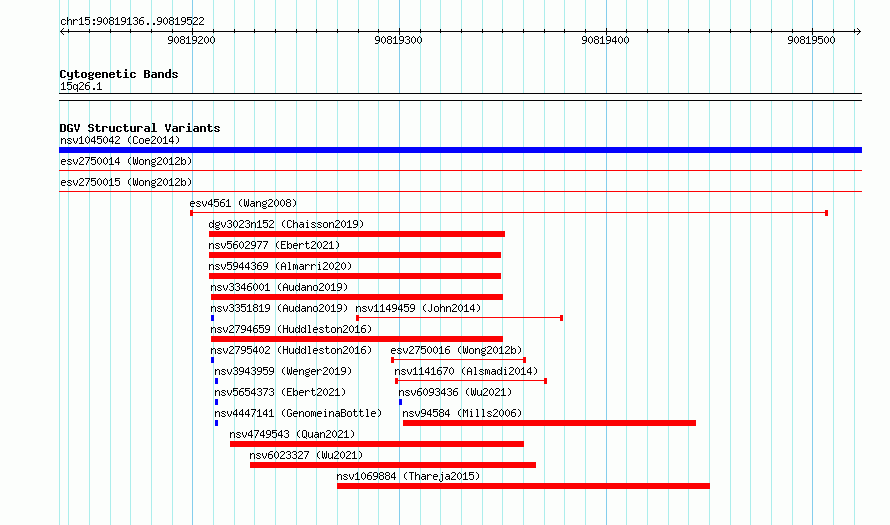
Task: Click the small blue nsv6093436 marker
Action: coord(400,402)
